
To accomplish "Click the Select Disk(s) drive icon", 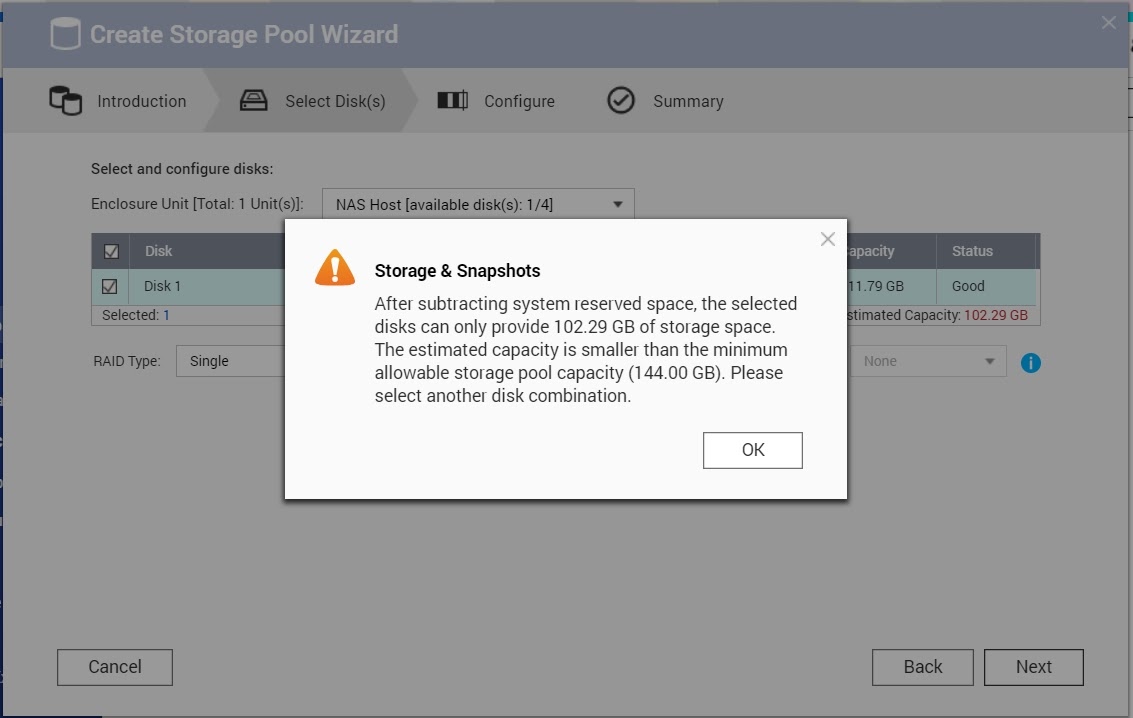I will 254,101.
